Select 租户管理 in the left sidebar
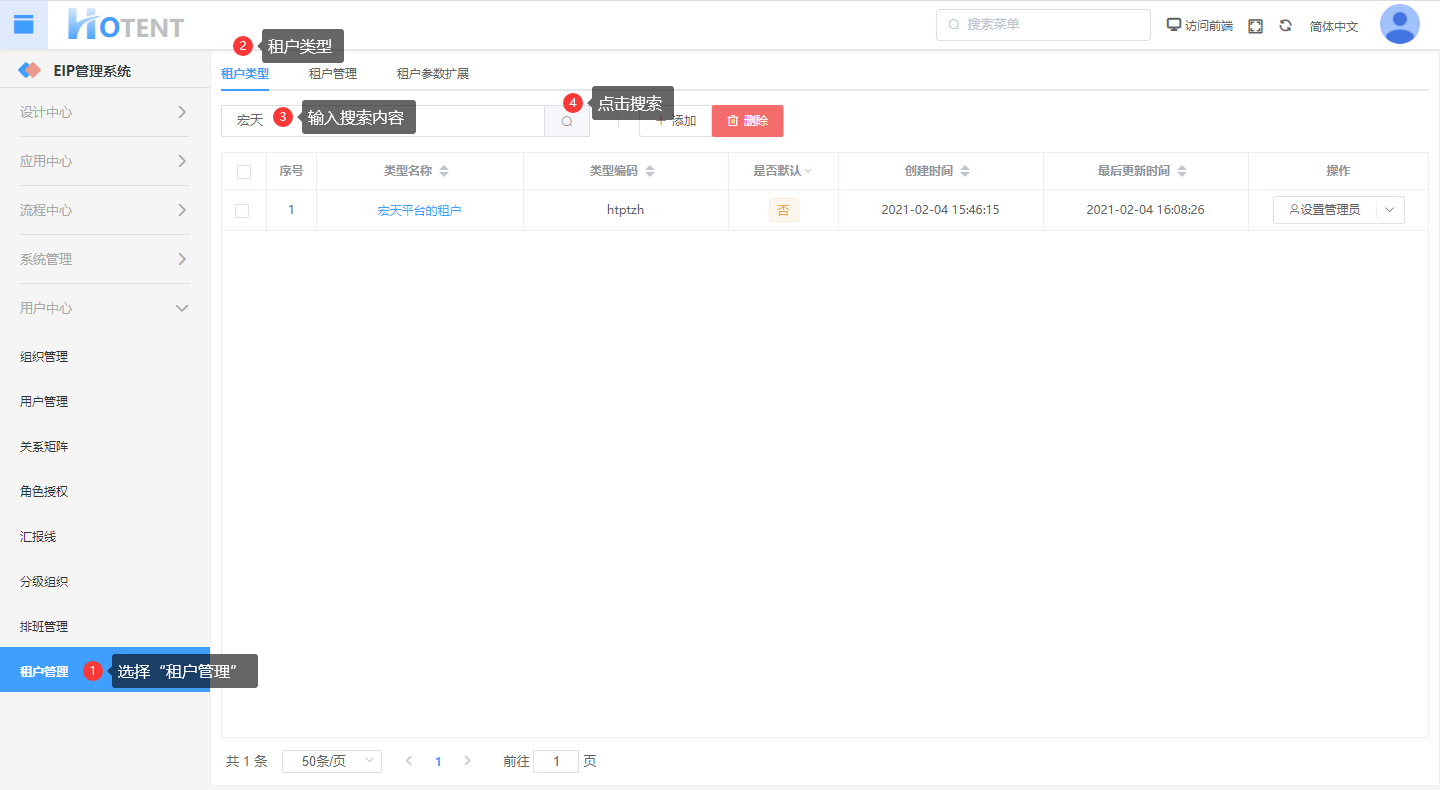The height and width of the screenshot is (790, 1440). (105, 671)
